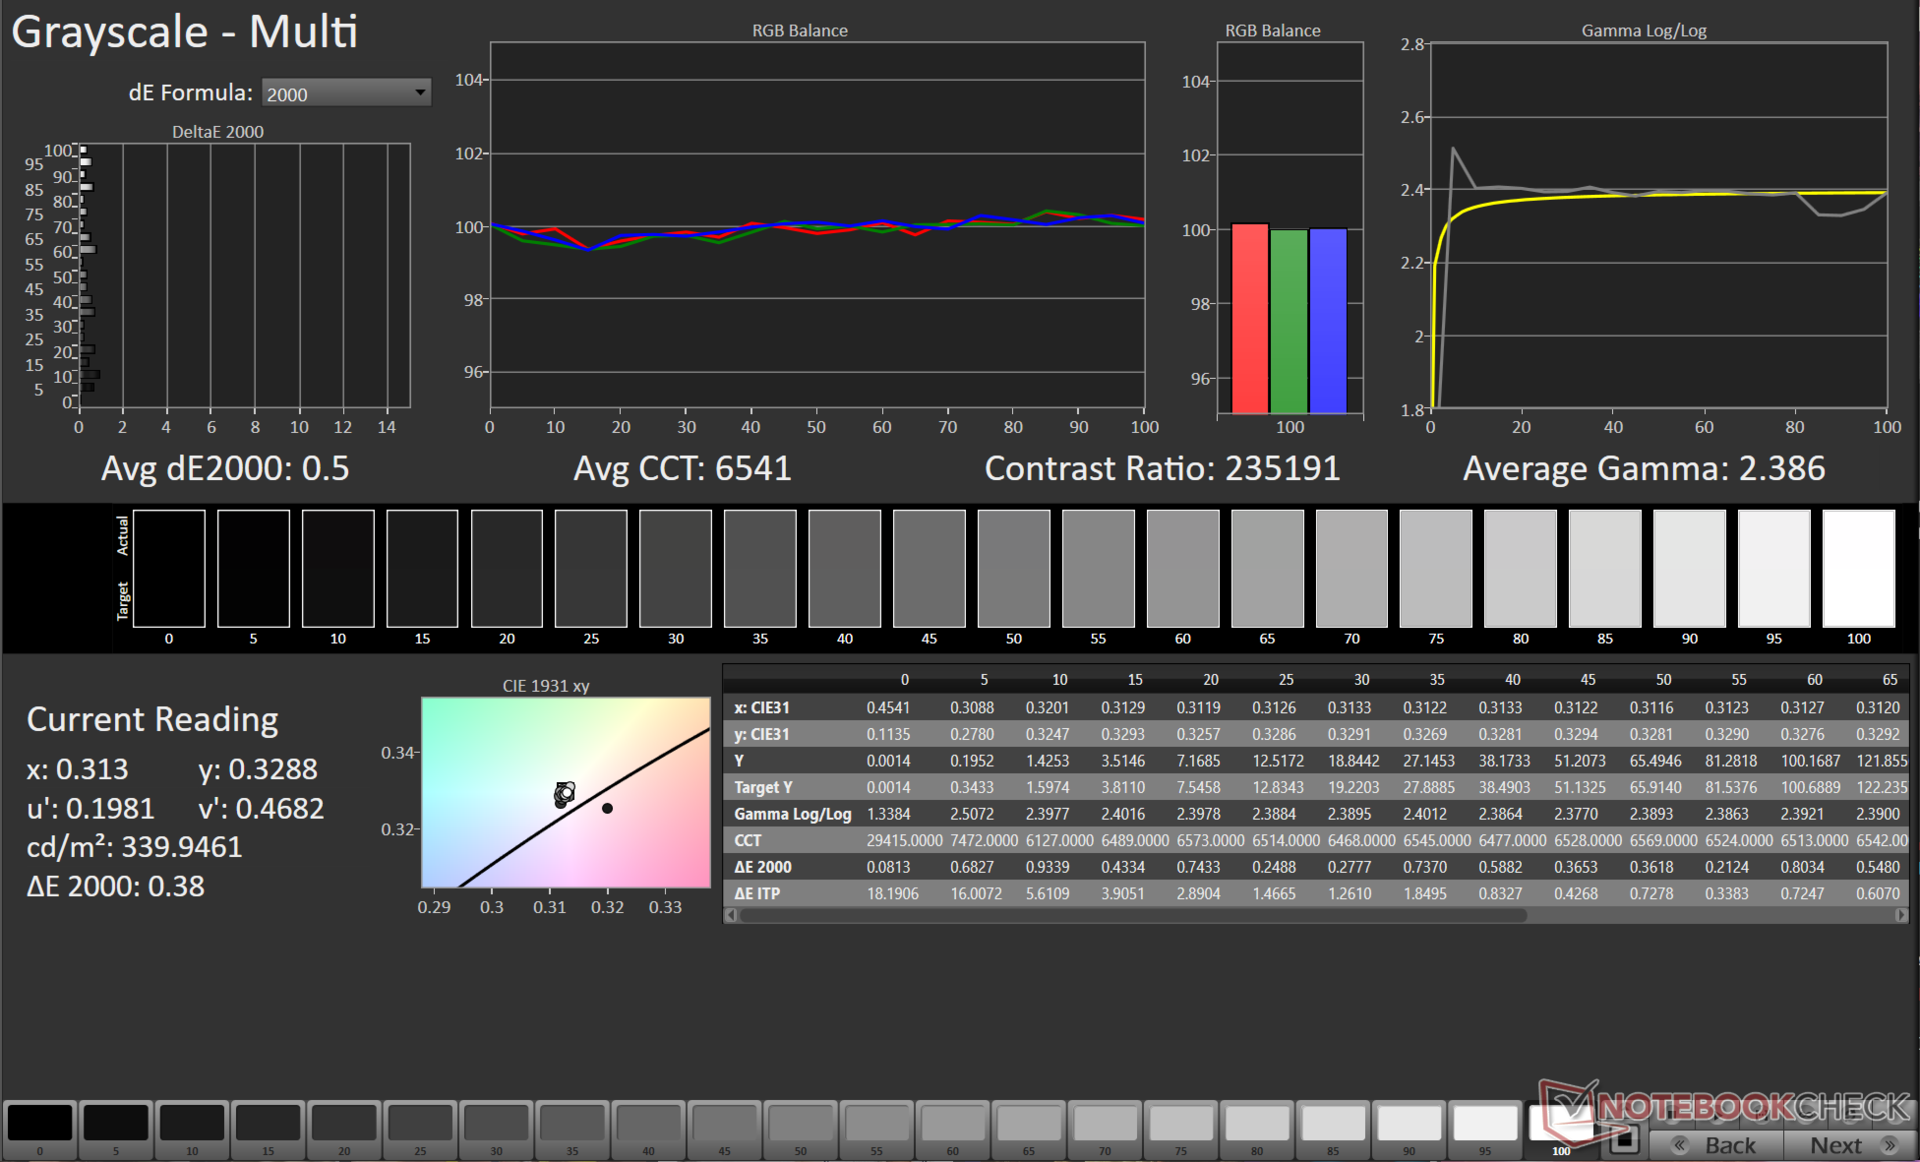Click the CCT row label in the table
This screenshot has width=1920, height=1162.
click(748, 841)
